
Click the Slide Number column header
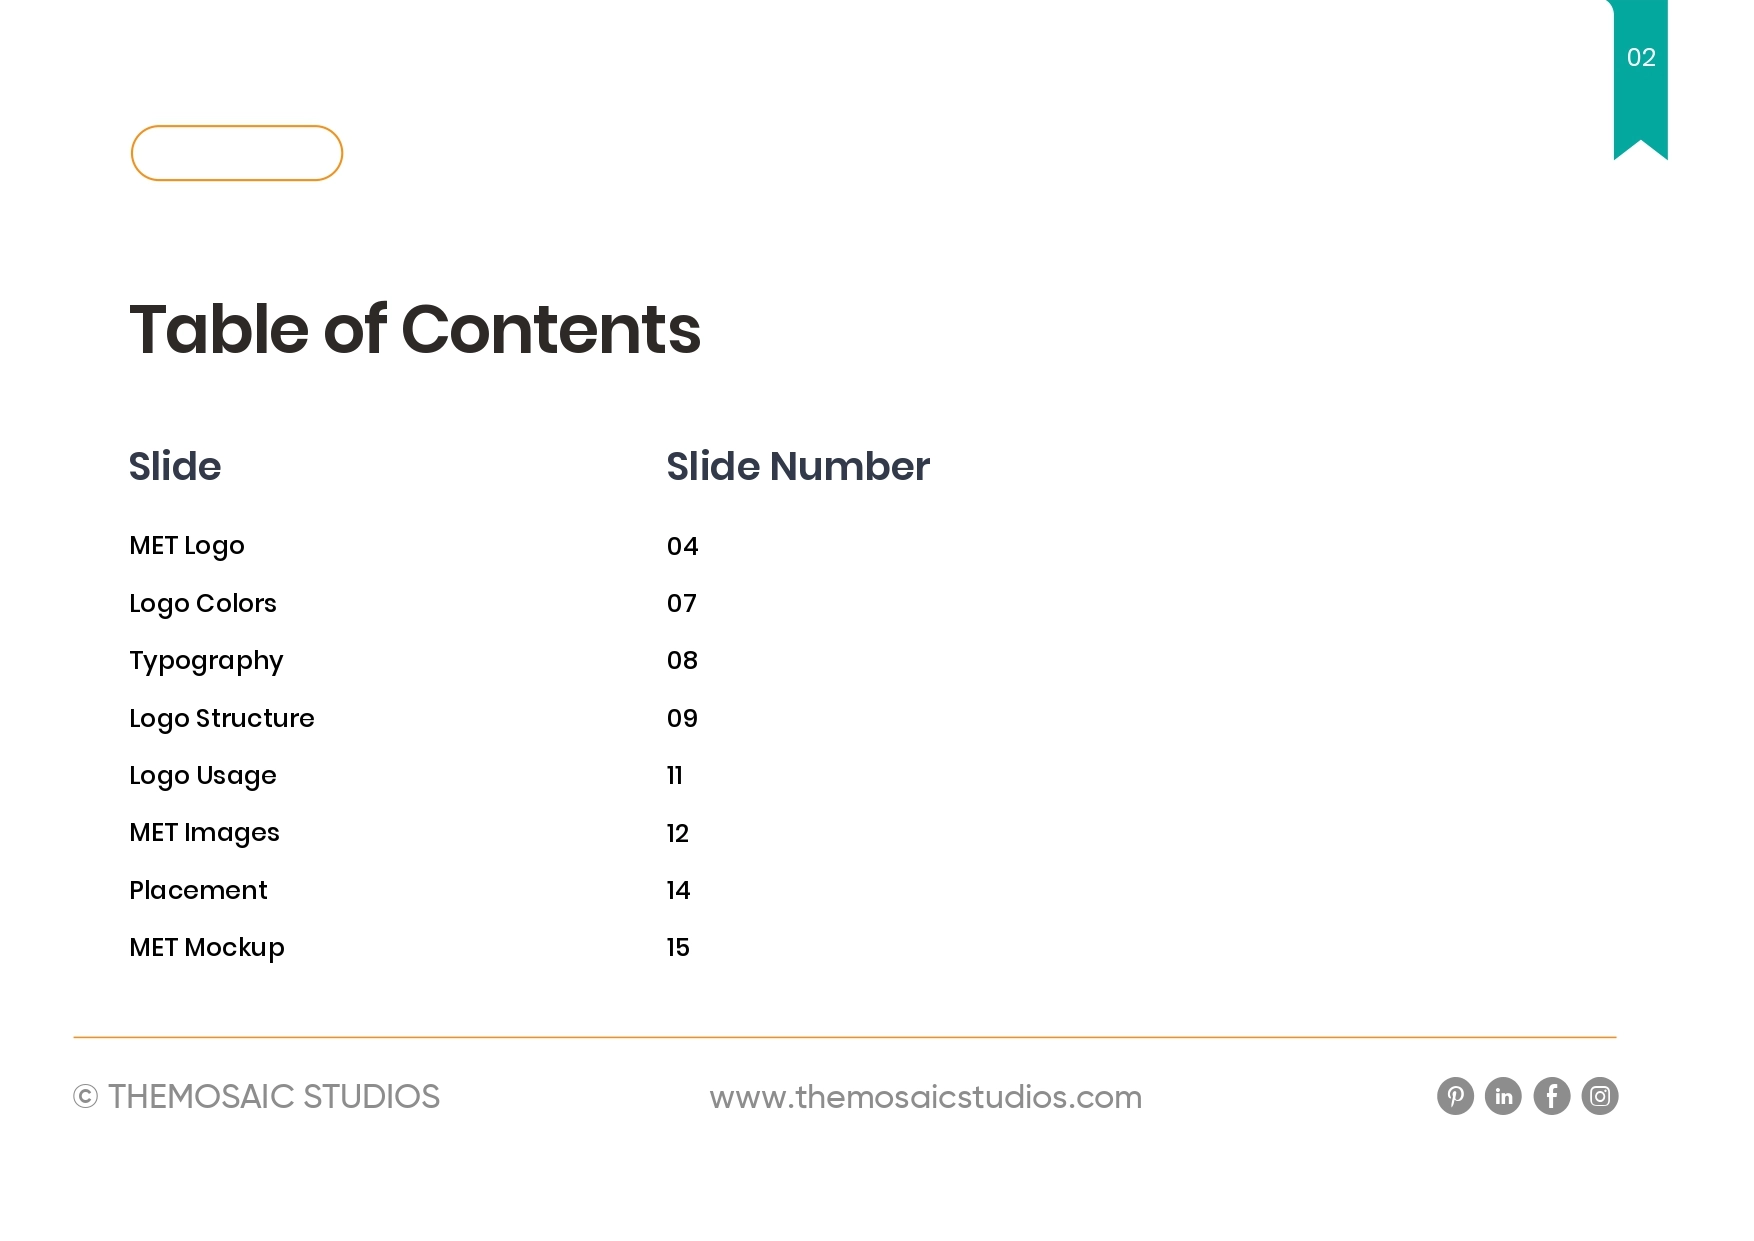(798, 466)
